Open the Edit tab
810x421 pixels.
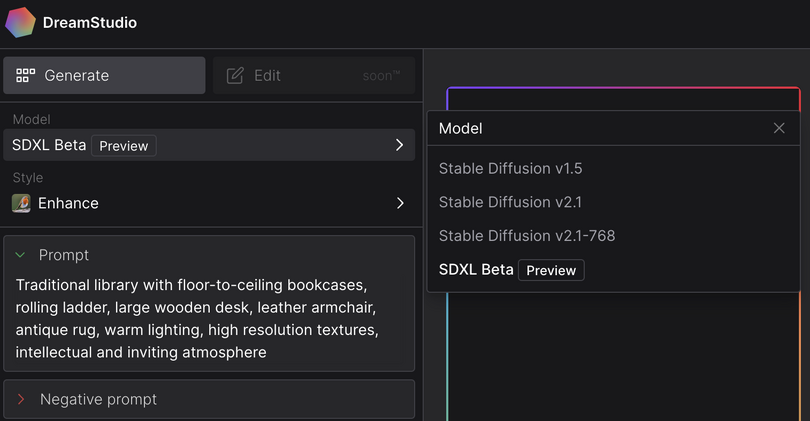(314, 75)
